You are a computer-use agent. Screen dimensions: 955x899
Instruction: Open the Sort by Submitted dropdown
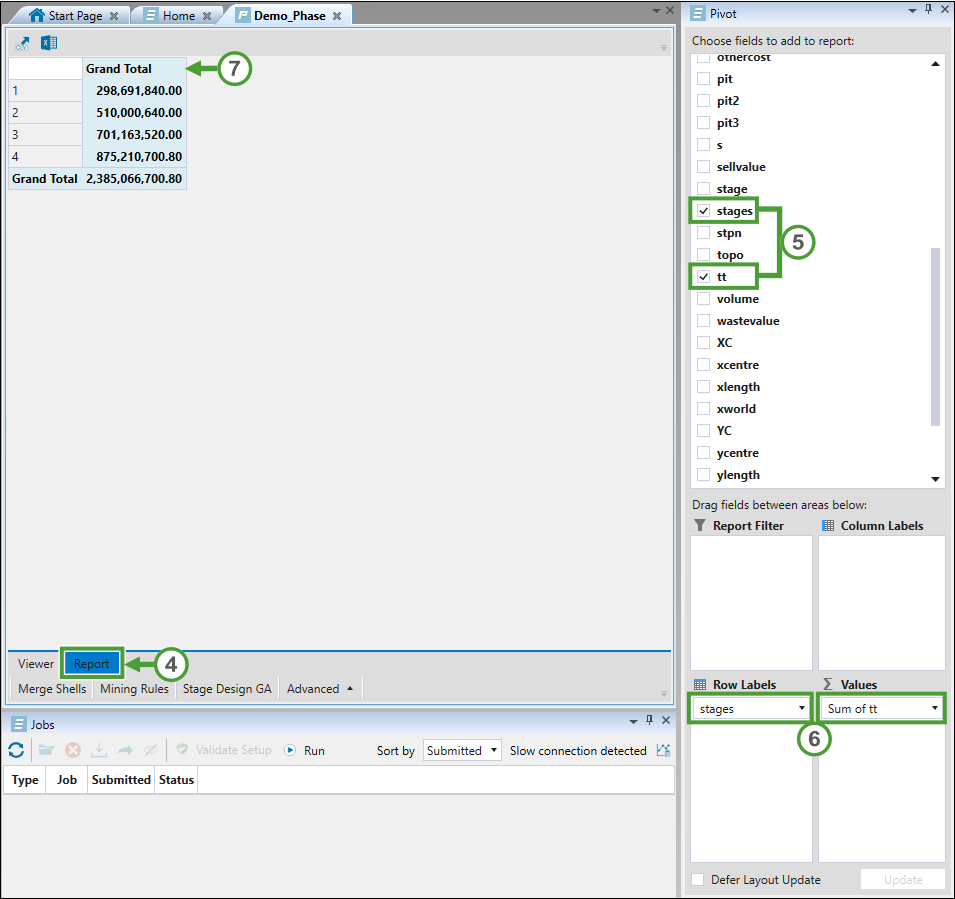tap(494, 751)
